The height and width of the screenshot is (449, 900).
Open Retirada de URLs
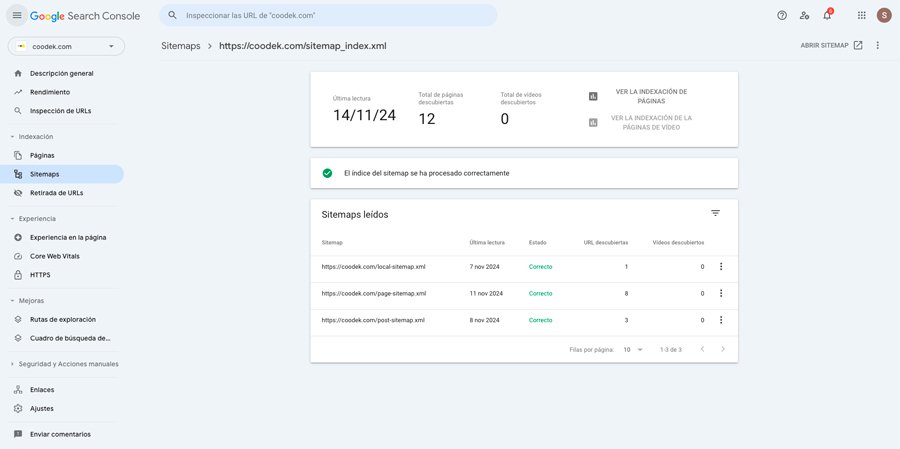62,193
